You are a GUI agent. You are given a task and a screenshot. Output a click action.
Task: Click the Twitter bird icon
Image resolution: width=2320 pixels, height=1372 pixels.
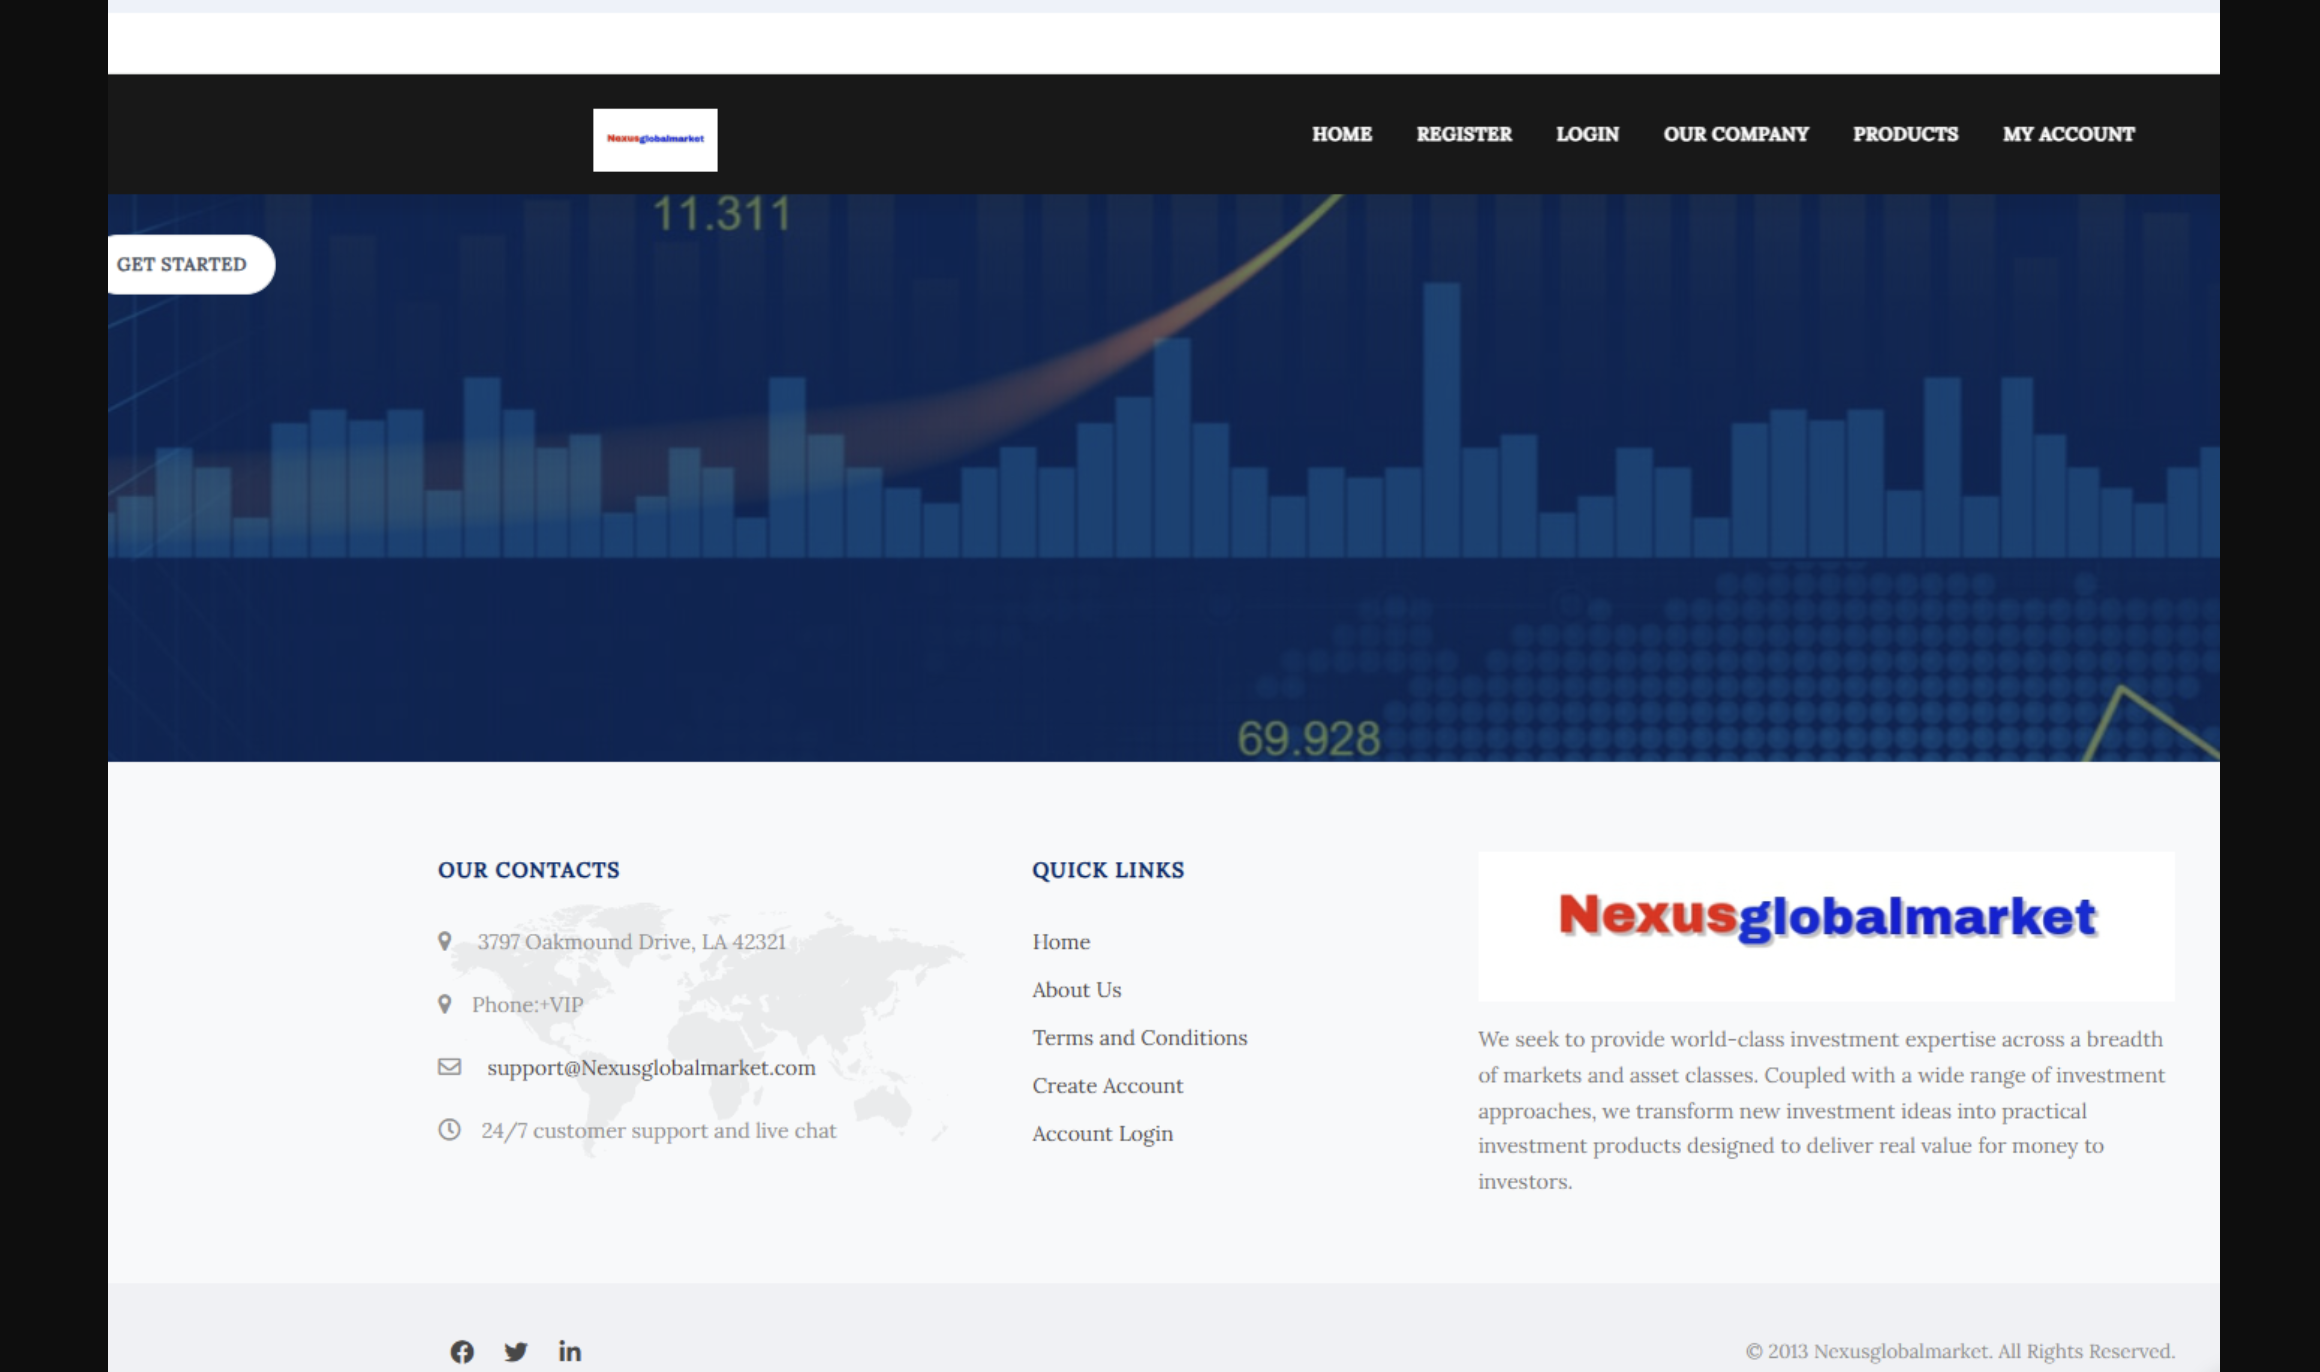[x=516, y=1351]
